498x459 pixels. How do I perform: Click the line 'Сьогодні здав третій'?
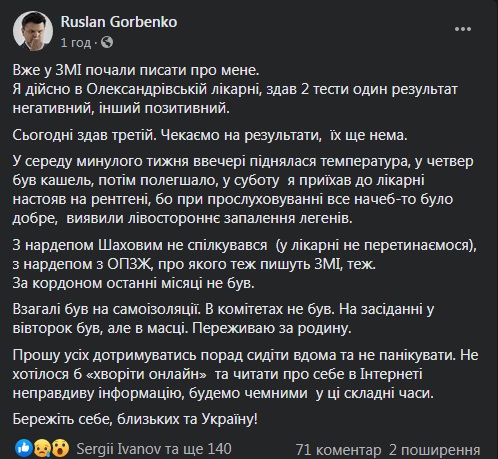(210, 135)
